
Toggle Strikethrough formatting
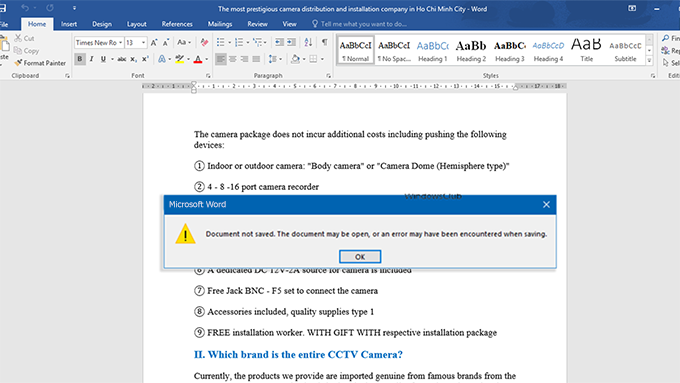click(x=122, y=59)
